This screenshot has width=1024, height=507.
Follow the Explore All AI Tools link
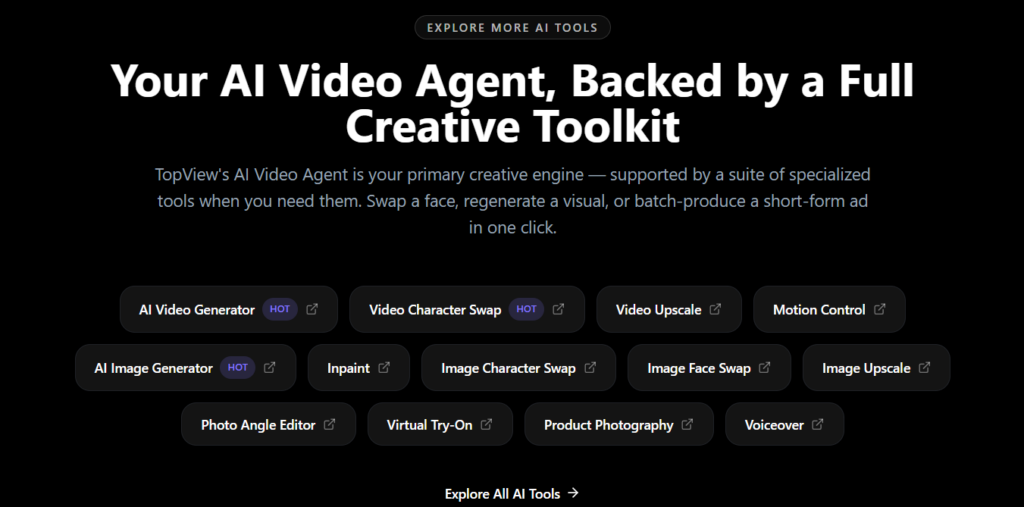point(512,493)
